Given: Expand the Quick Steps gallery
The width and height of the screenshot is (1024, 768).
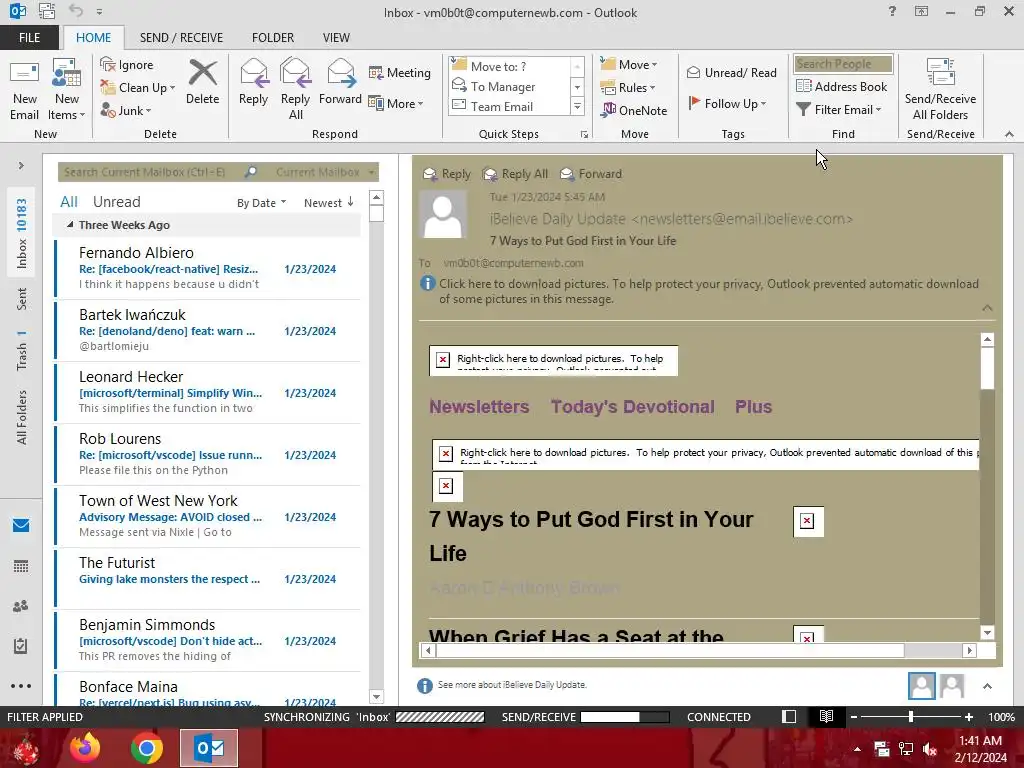Looking at the screenshot, I should click(x=577, y=106).
